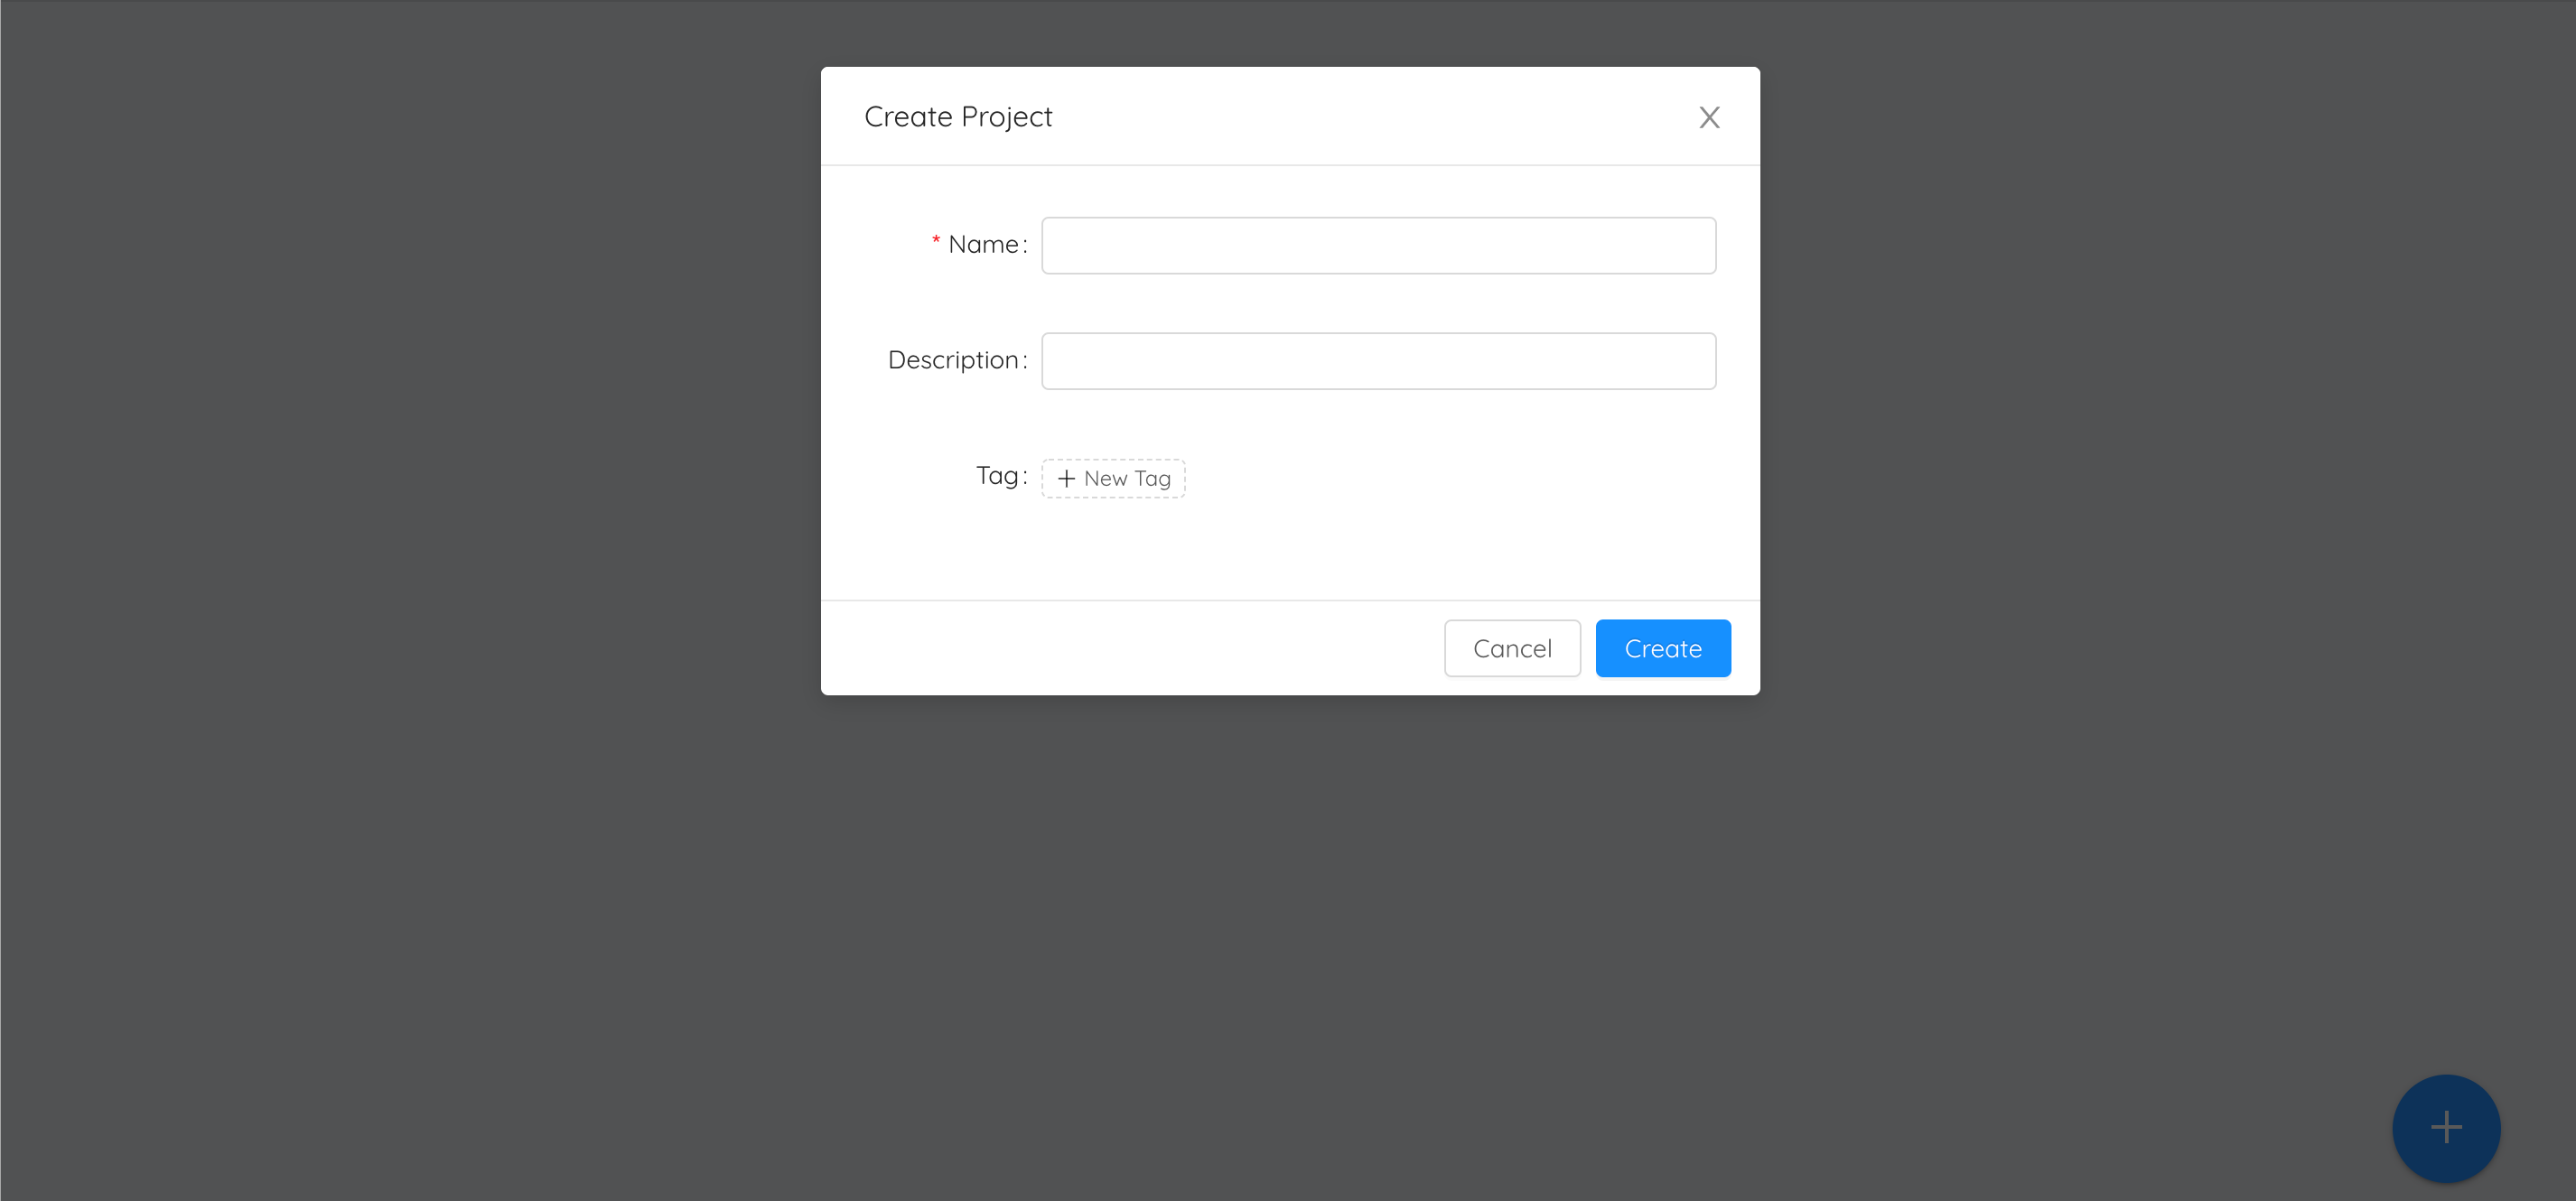Click the + New Tag button
The width and height of the screenshot is (2576, 1201).
click(x=1114, y=478)
